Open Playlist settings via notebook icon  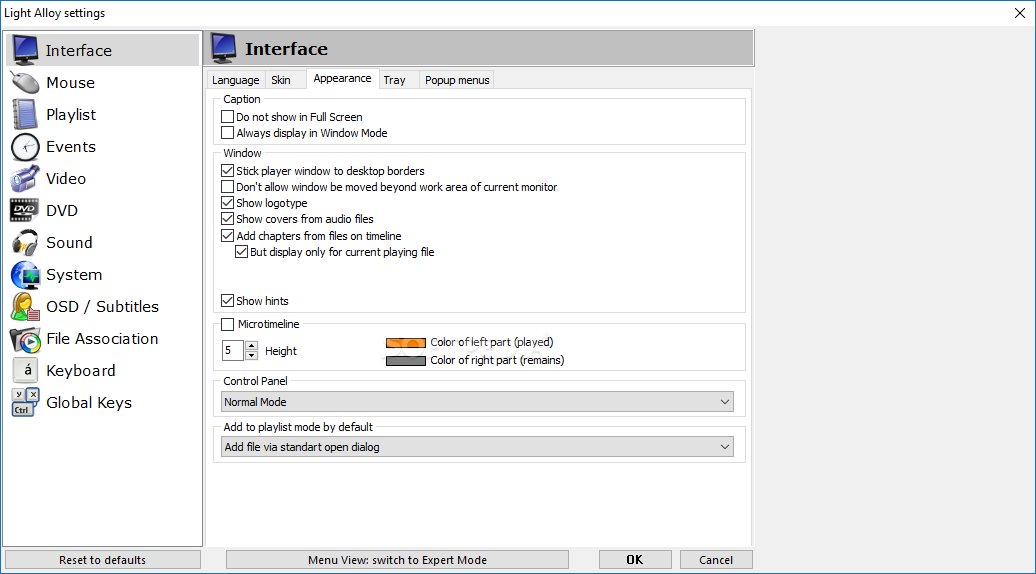(25, 114)
